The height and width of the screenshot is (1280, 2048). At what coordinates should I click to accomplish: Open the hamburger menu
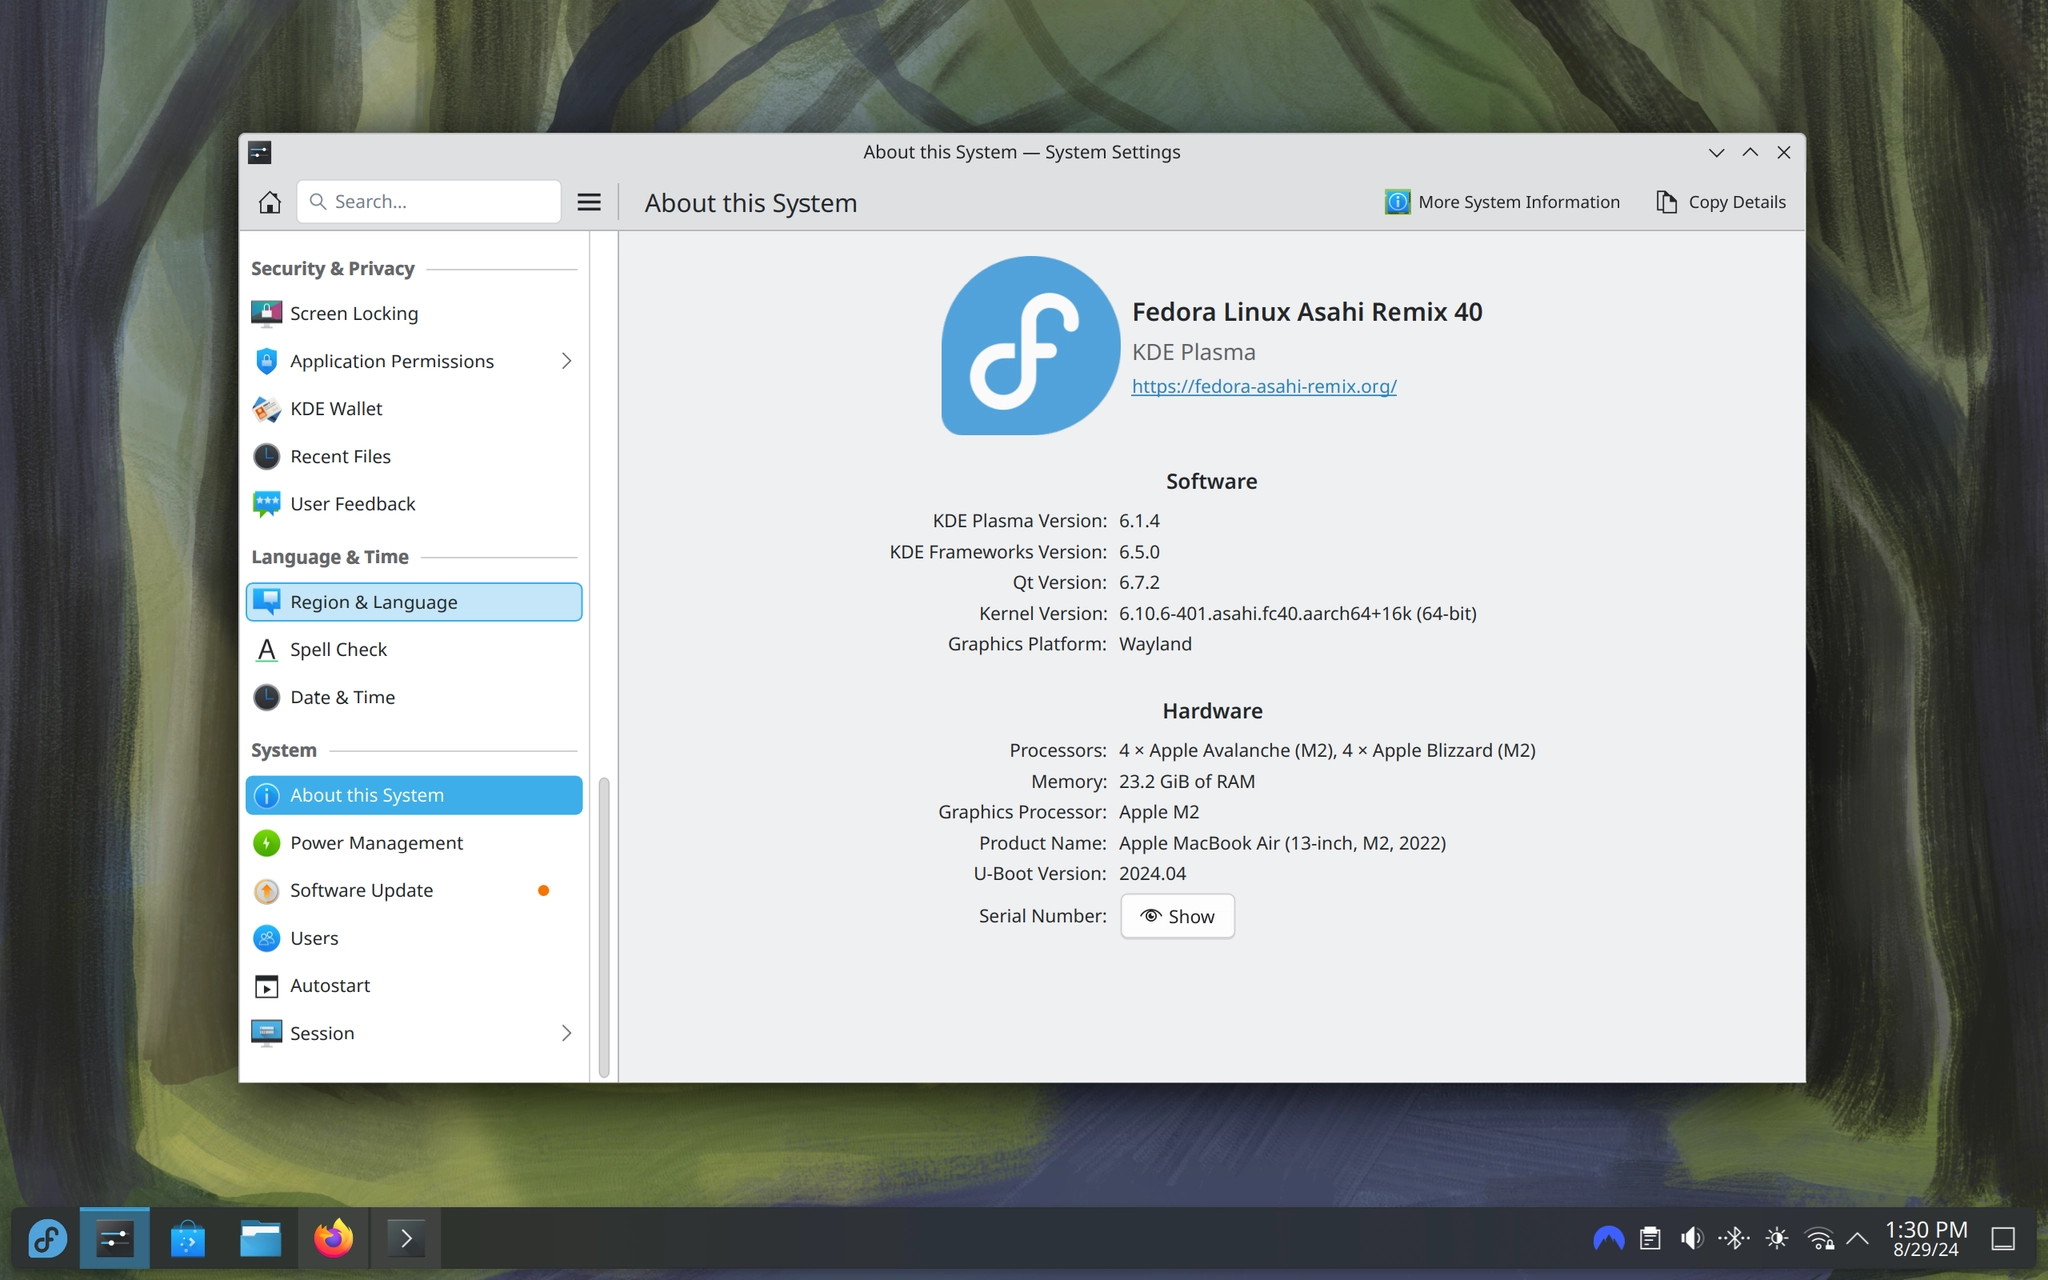(589, 202)
